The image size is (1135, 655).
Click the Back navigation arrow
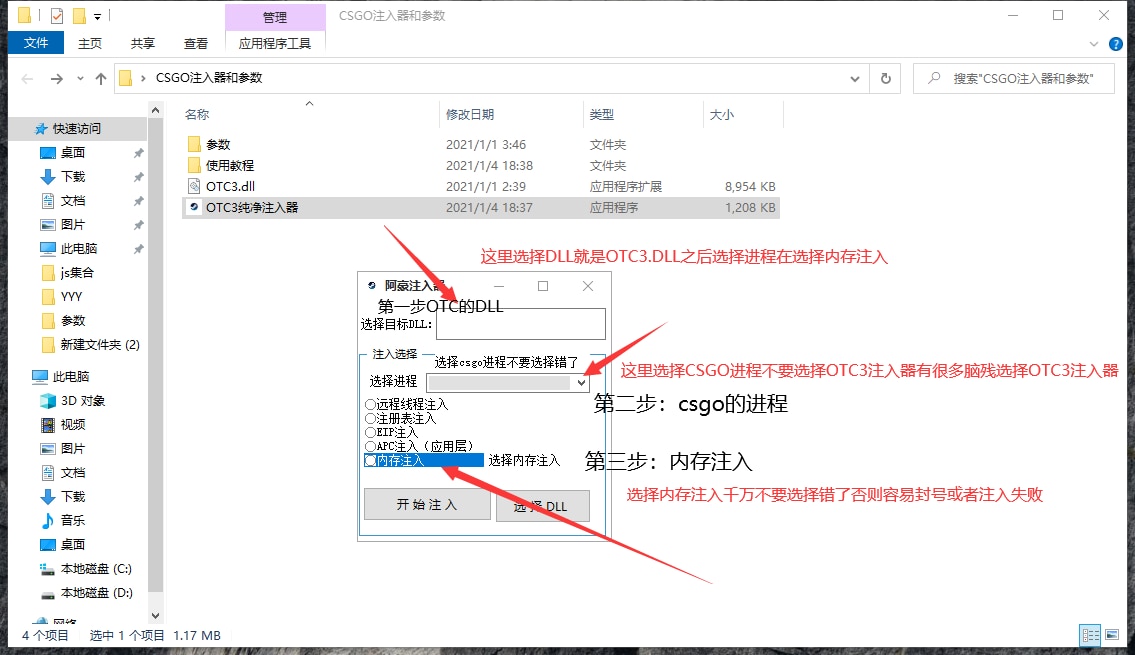[28, 78]
